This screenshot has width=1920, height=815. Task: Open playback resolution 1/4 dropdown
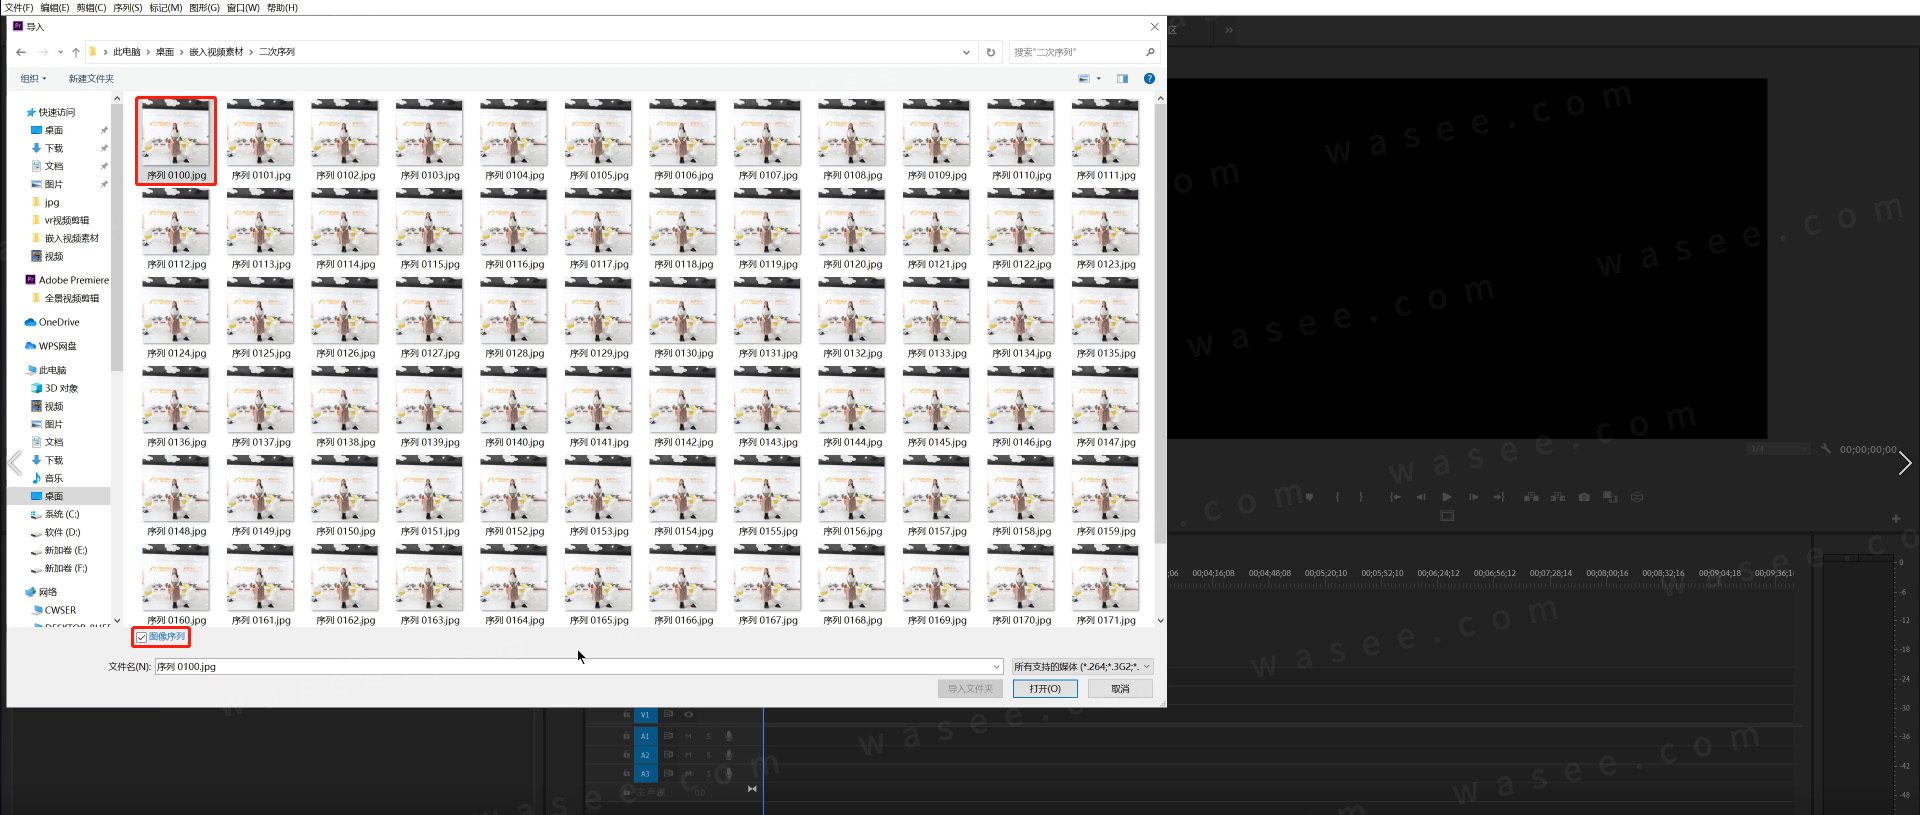1779,449
